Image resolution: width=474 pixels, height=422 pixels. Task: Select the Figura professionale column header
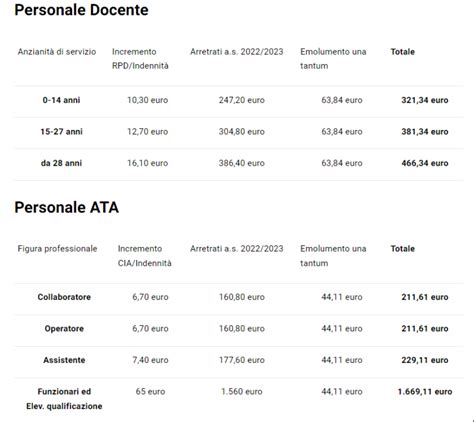click(x=57, y=249)
